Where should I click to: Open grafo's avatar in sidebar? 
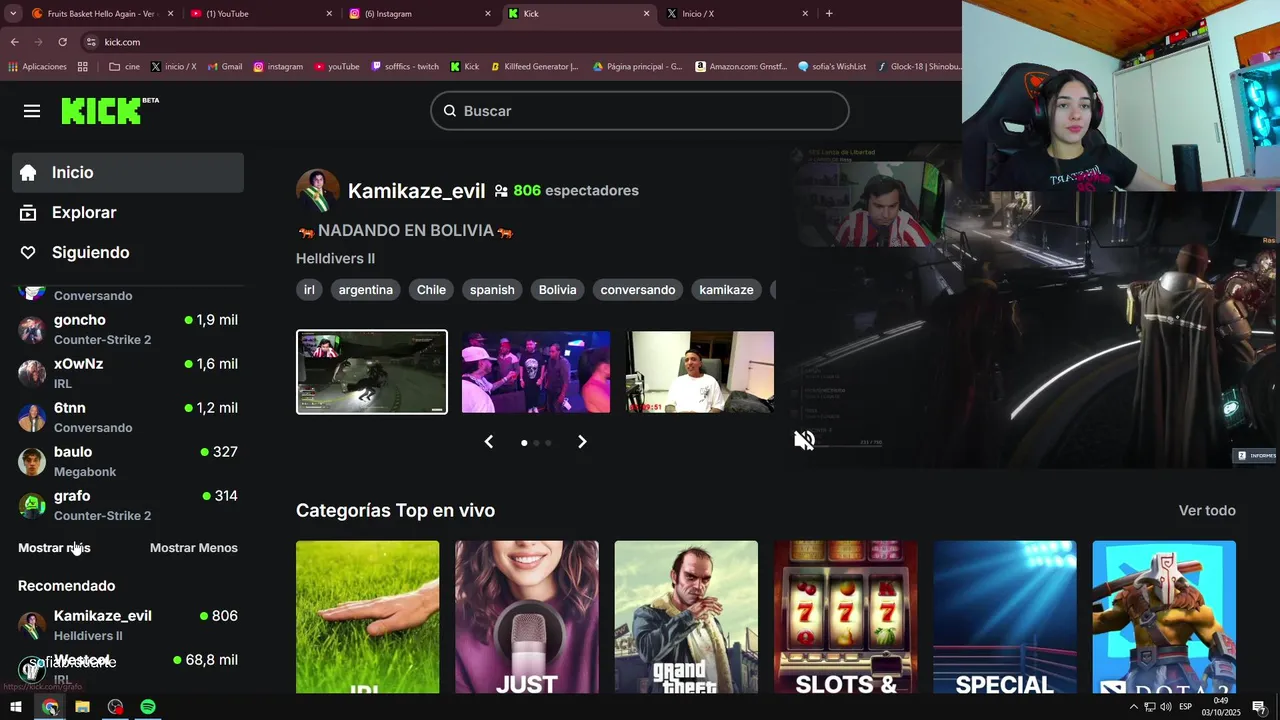click(x=32, y=505)
